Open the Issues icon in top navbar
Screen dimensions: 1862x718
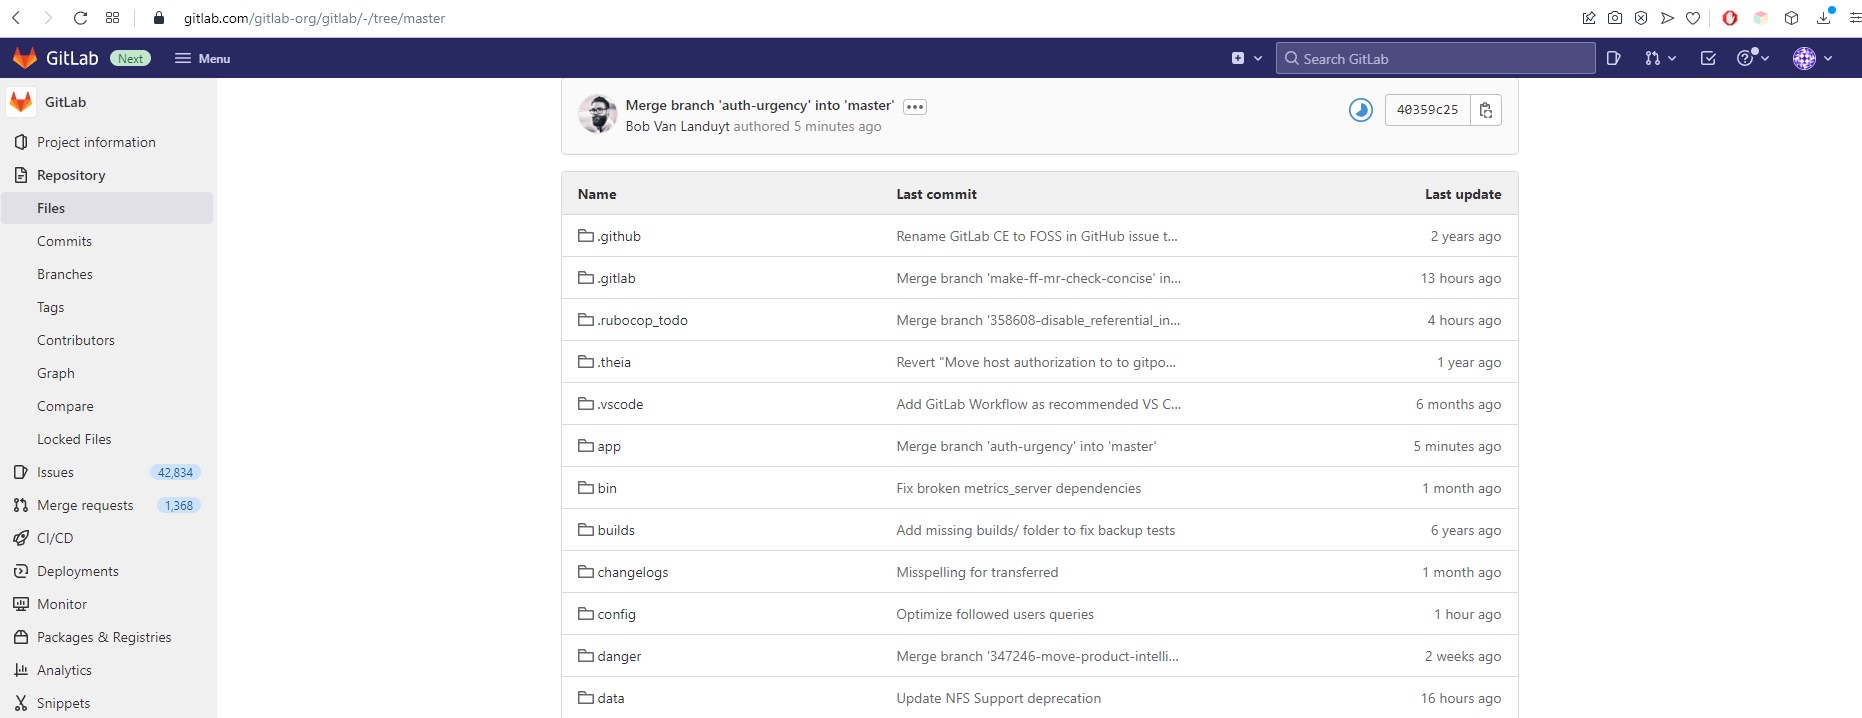point(1613,58)
